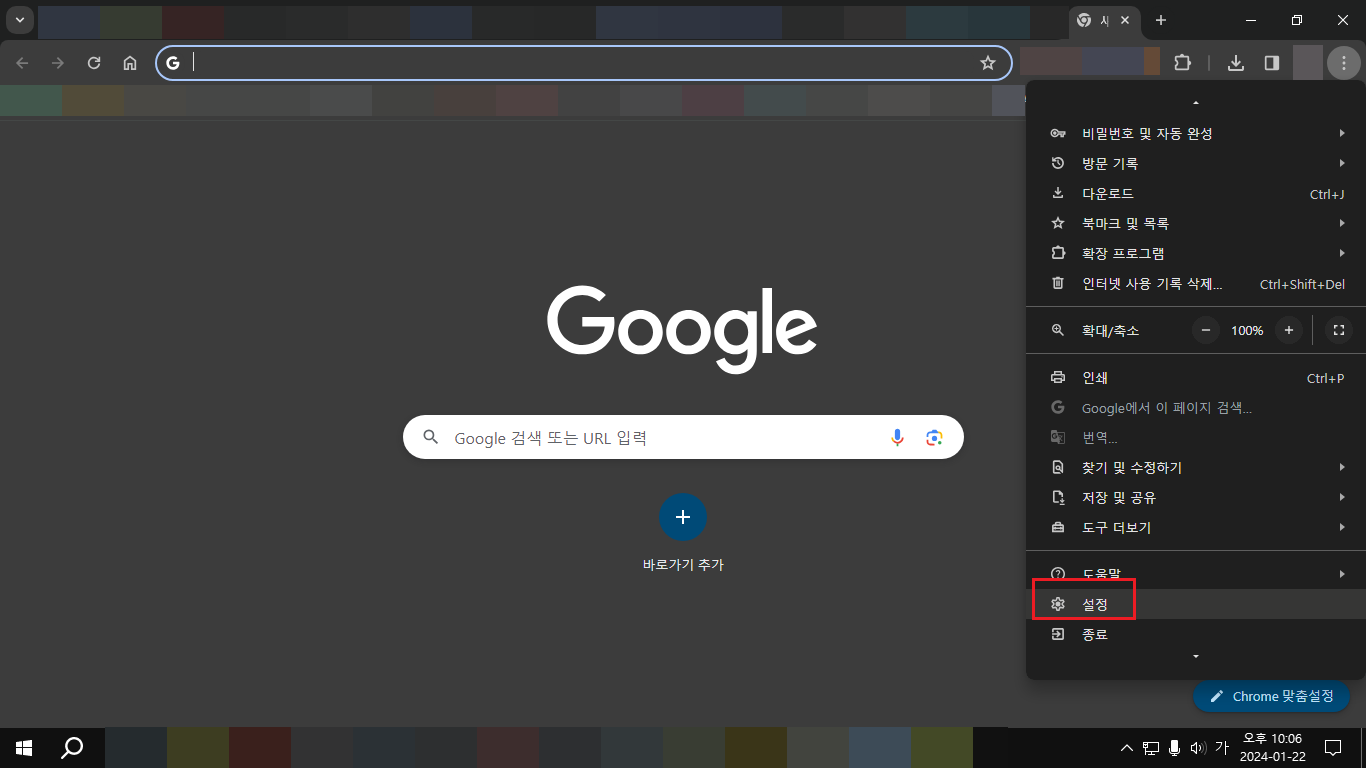The height and width of the screenshot is (768, 1366).
Task: Expand the 방문 기록 submenu arrow
Action: coord(1341,163)
